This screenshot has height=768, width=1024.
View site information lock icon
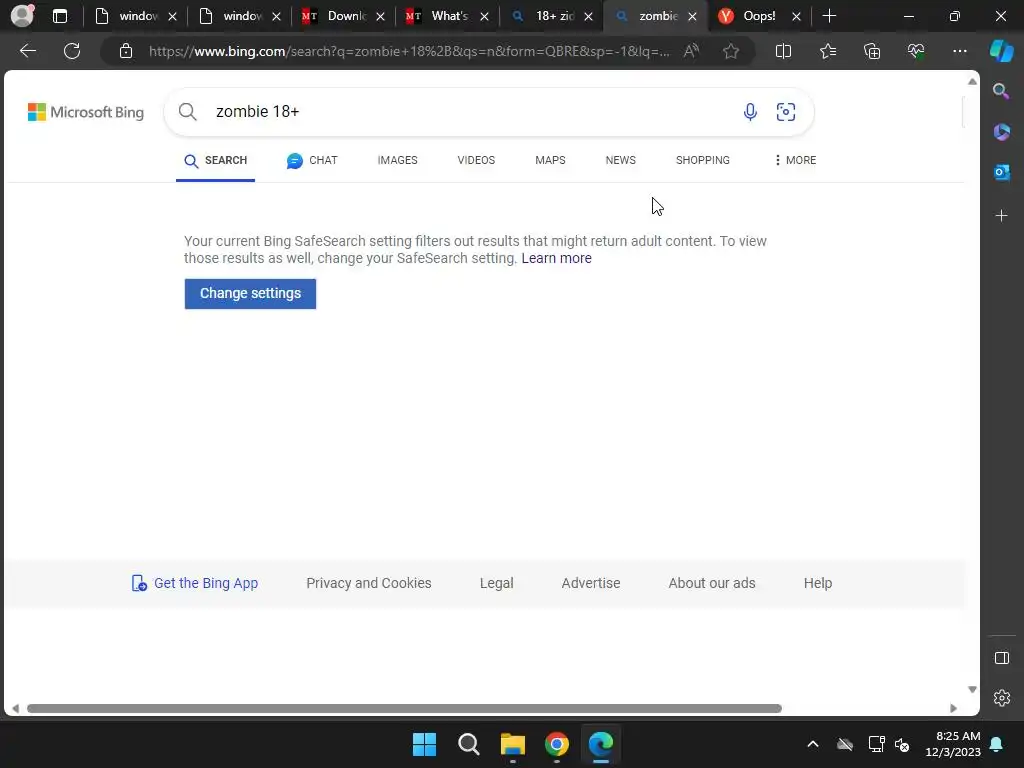126,51
